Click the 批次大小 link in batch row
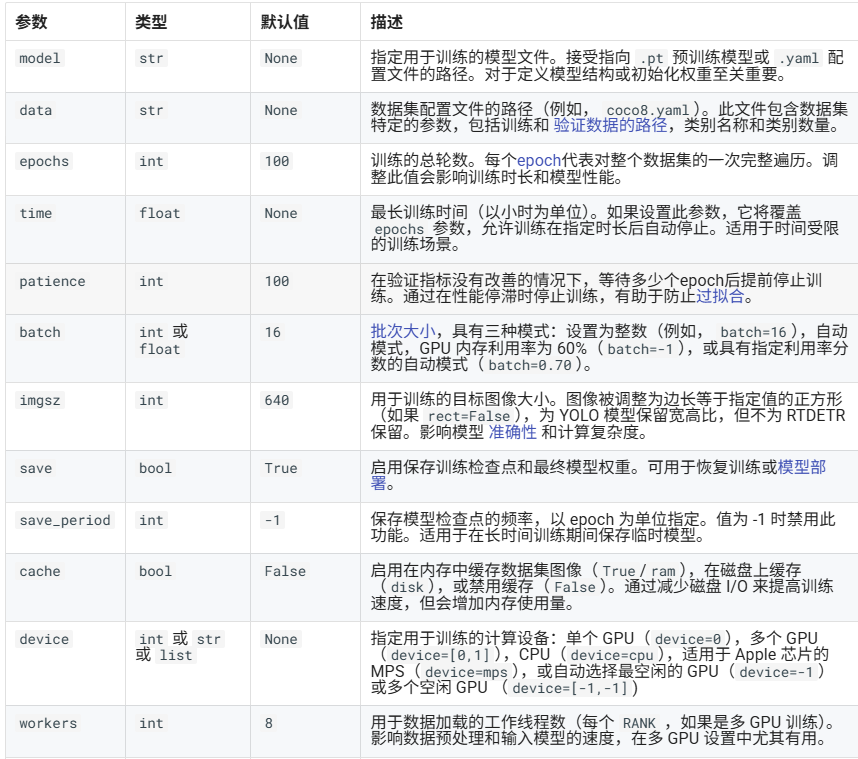Image resolution: width=858 pixels, height=759 pixels. click(403, 331)
